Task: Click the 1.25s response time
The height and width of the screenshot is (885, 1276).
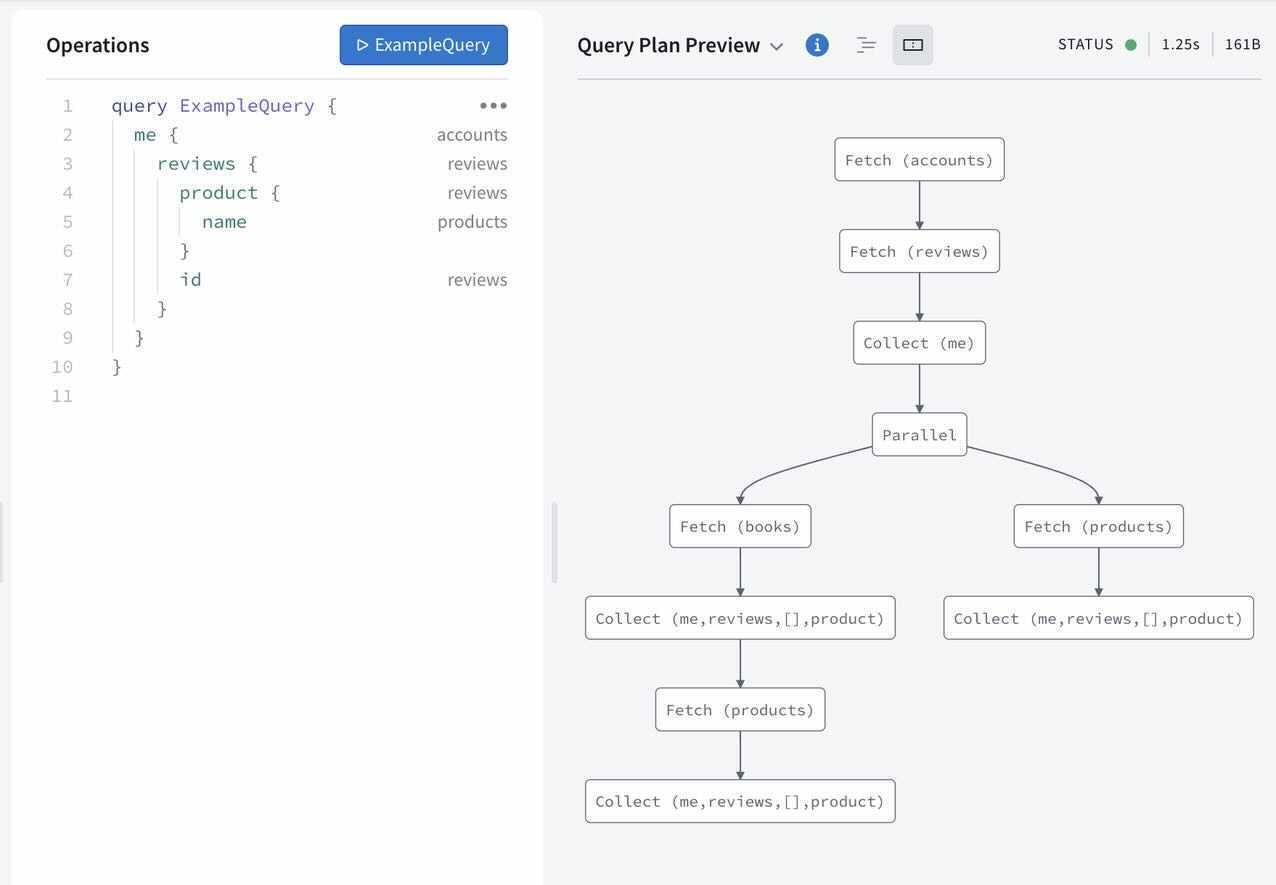Action: (1180, 45)
